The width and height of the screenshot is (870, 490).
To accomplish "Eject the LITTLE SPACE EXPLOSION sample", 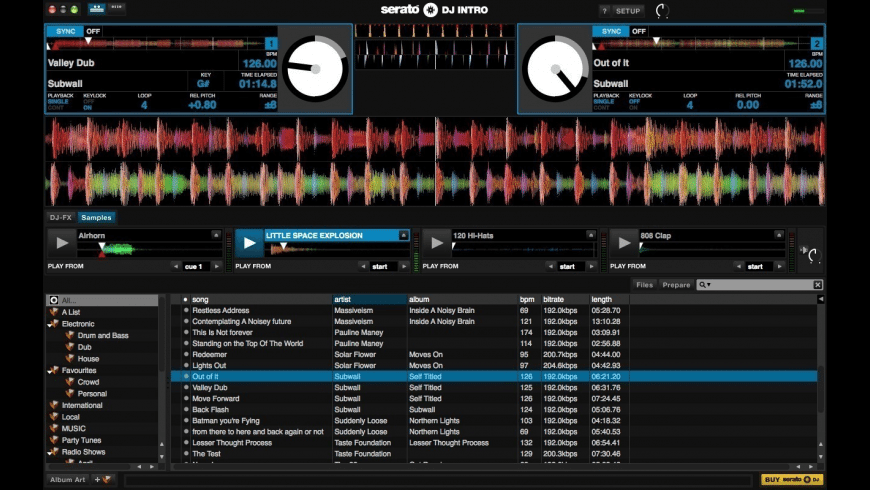I will coord(404,236).
